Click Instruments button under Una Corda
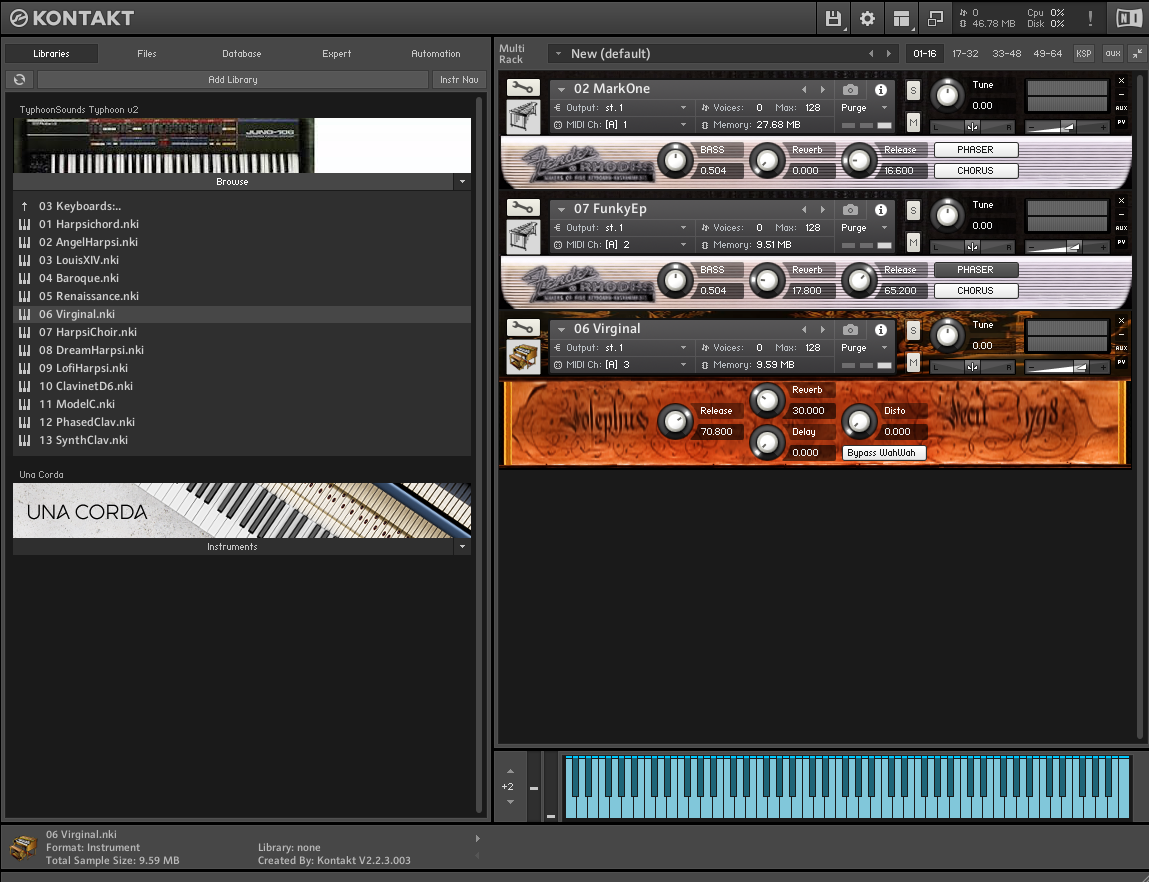Screen dimensions: 1149x882 tap(233, 546)
